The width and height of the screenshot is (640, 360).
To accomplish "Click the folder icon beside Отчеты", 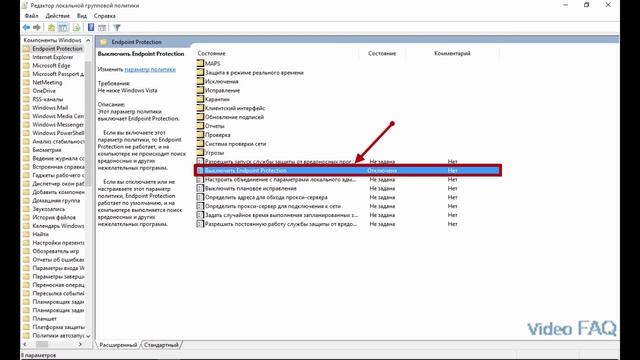I will (x=200, y=126).
